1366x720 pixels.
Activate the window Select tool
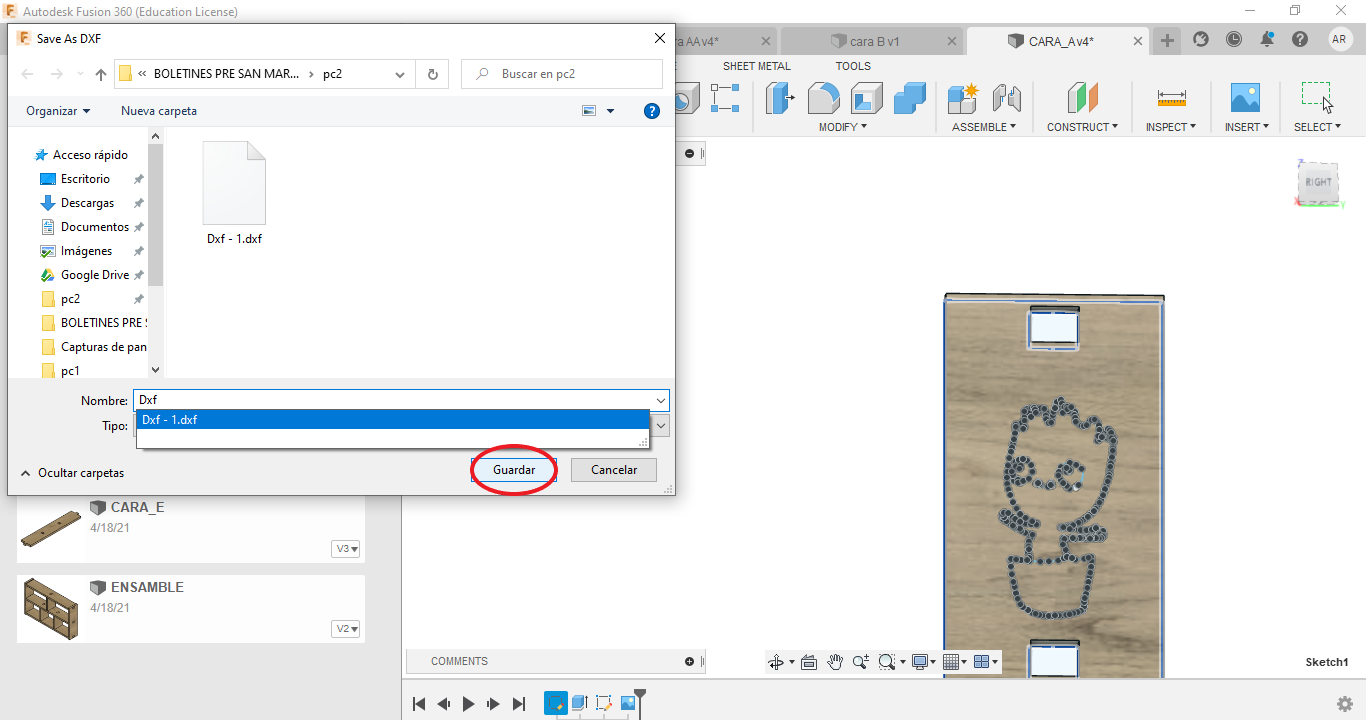1317,98
